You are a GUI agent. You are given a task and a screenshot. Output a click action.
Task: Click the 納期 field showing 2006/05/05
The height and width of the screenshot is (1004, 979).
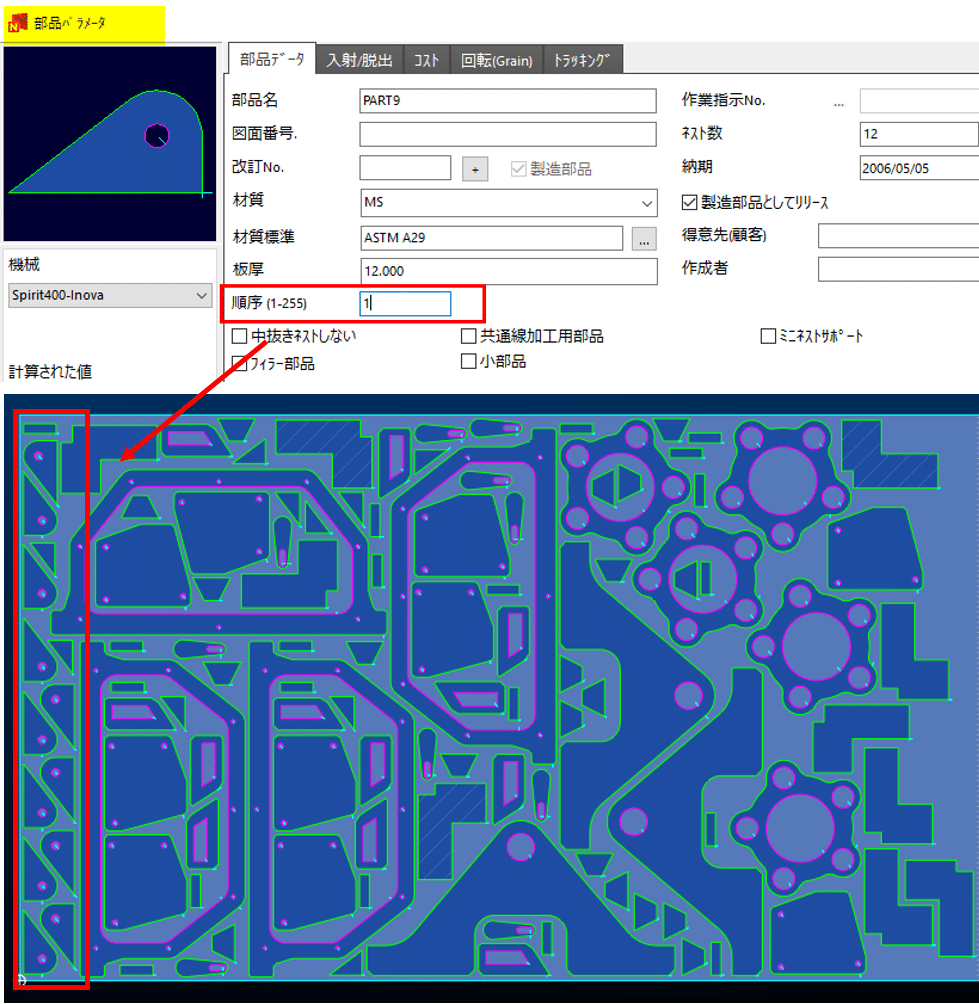[x=919, y=168]
